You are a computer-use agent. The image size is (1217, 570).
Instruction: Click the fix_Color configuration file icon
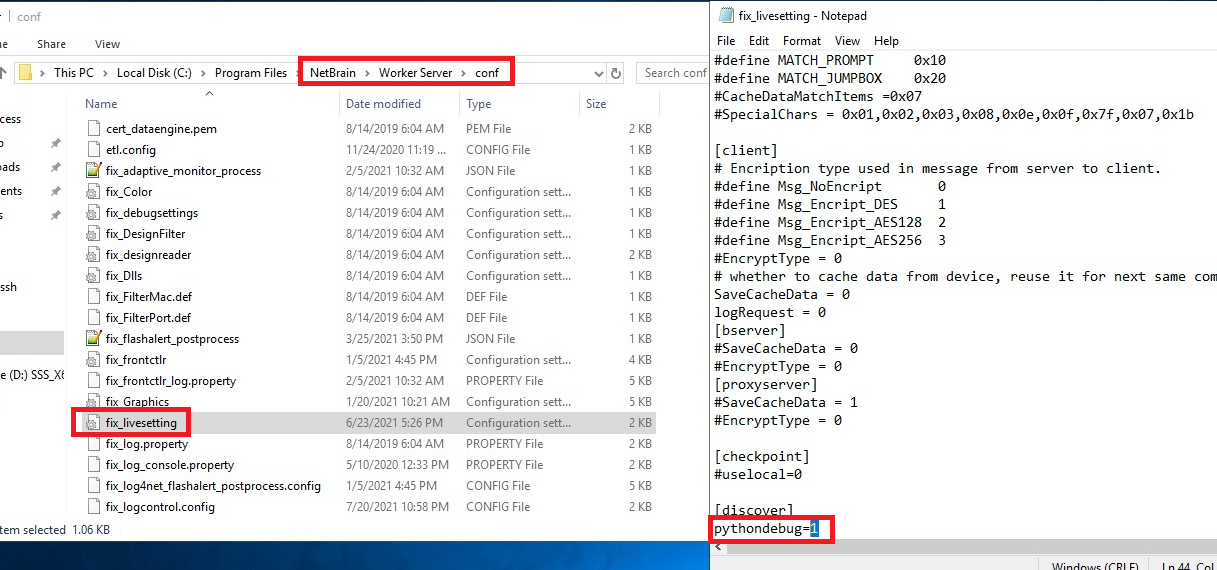(x=93, y=192)
